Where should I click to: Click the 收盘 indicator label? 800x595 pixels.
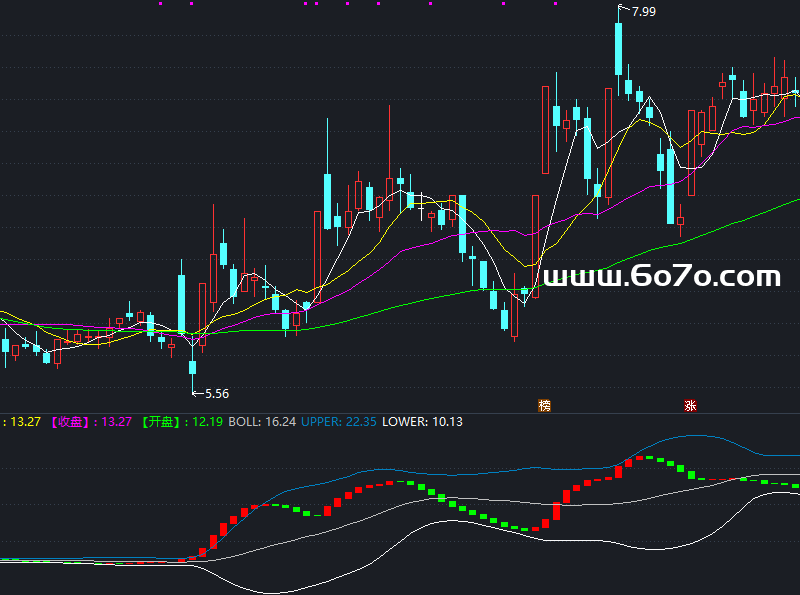pos(70,422)
